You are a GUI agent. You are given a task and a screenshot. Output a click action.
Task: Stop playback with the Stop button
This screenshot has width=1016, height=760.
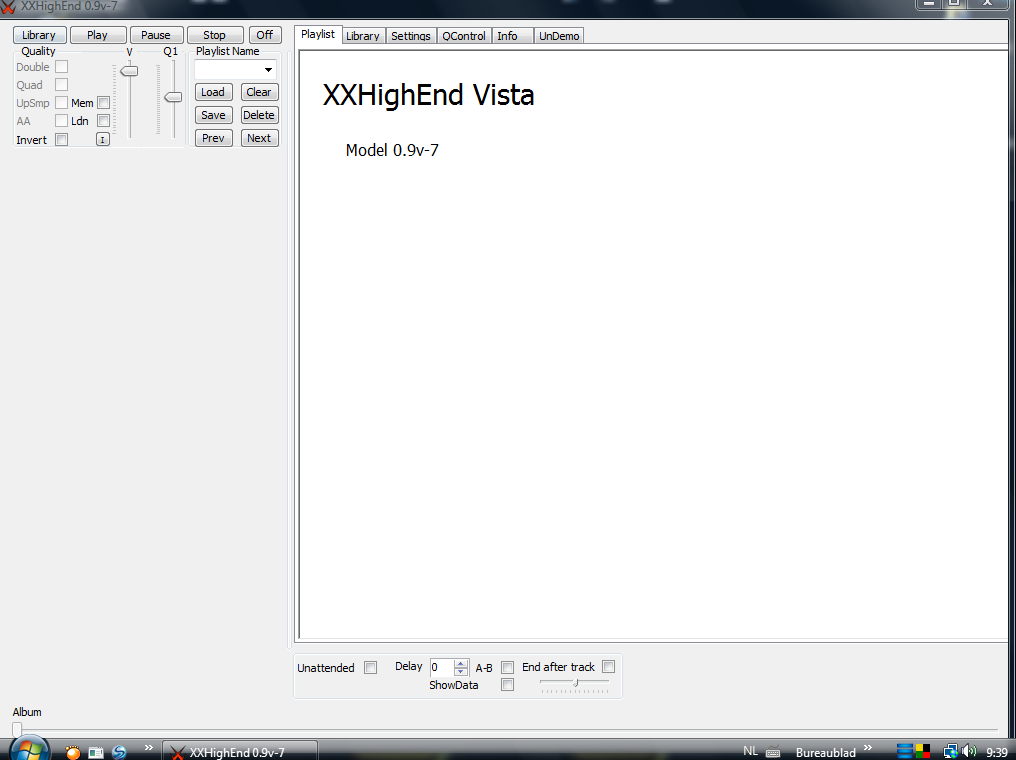[214, 35]
